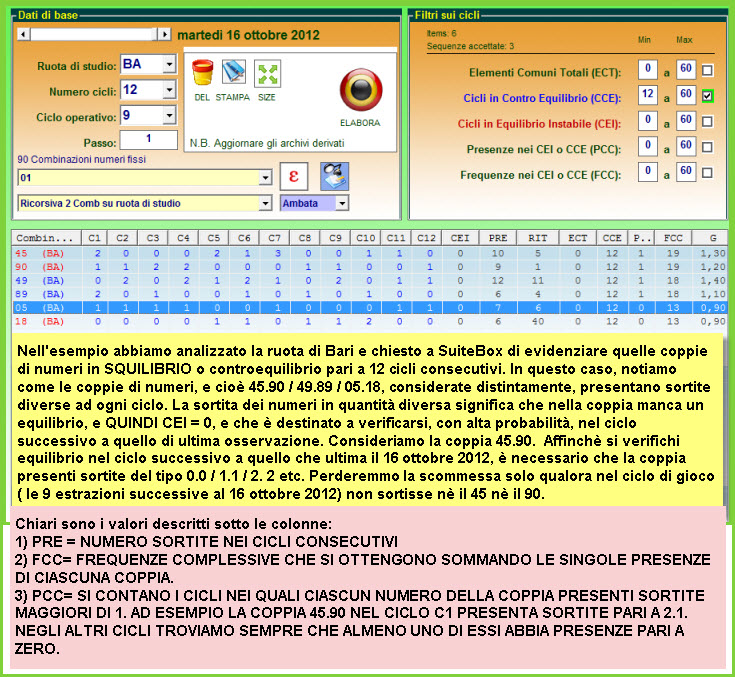Enable the Cicli in Equilibrio Instabile checkbox
The image size is (735, 677).
[x=707, y=121]
